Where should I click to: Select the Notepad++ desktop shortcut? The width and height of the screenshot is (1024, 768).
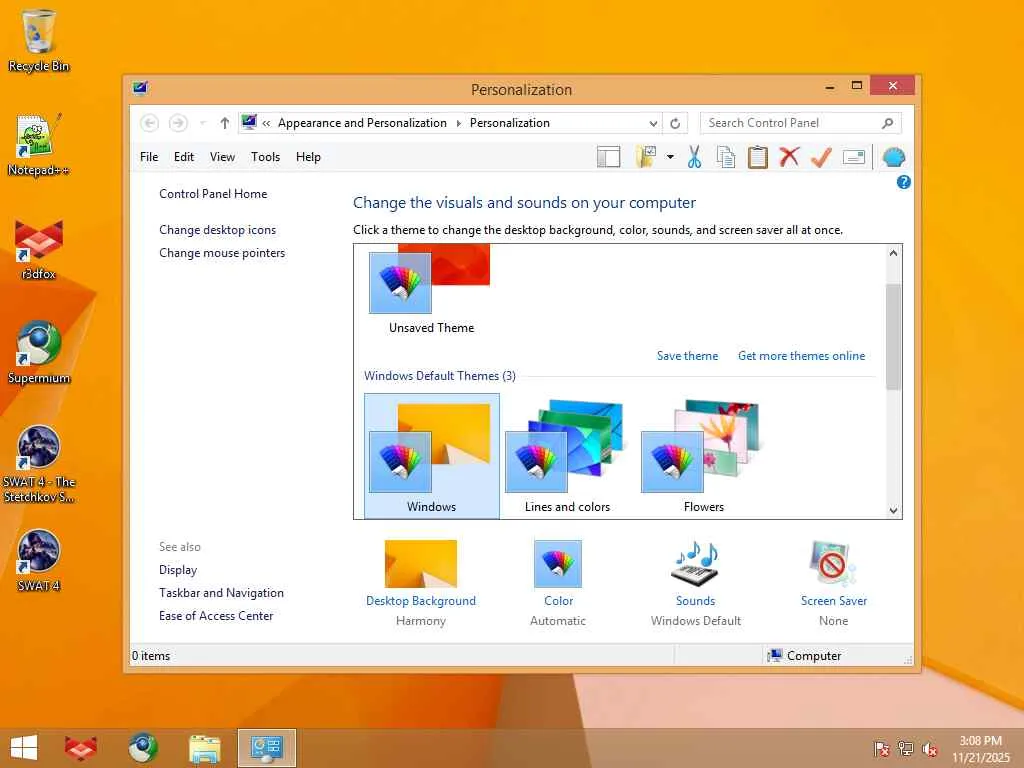tap(38, 145)
